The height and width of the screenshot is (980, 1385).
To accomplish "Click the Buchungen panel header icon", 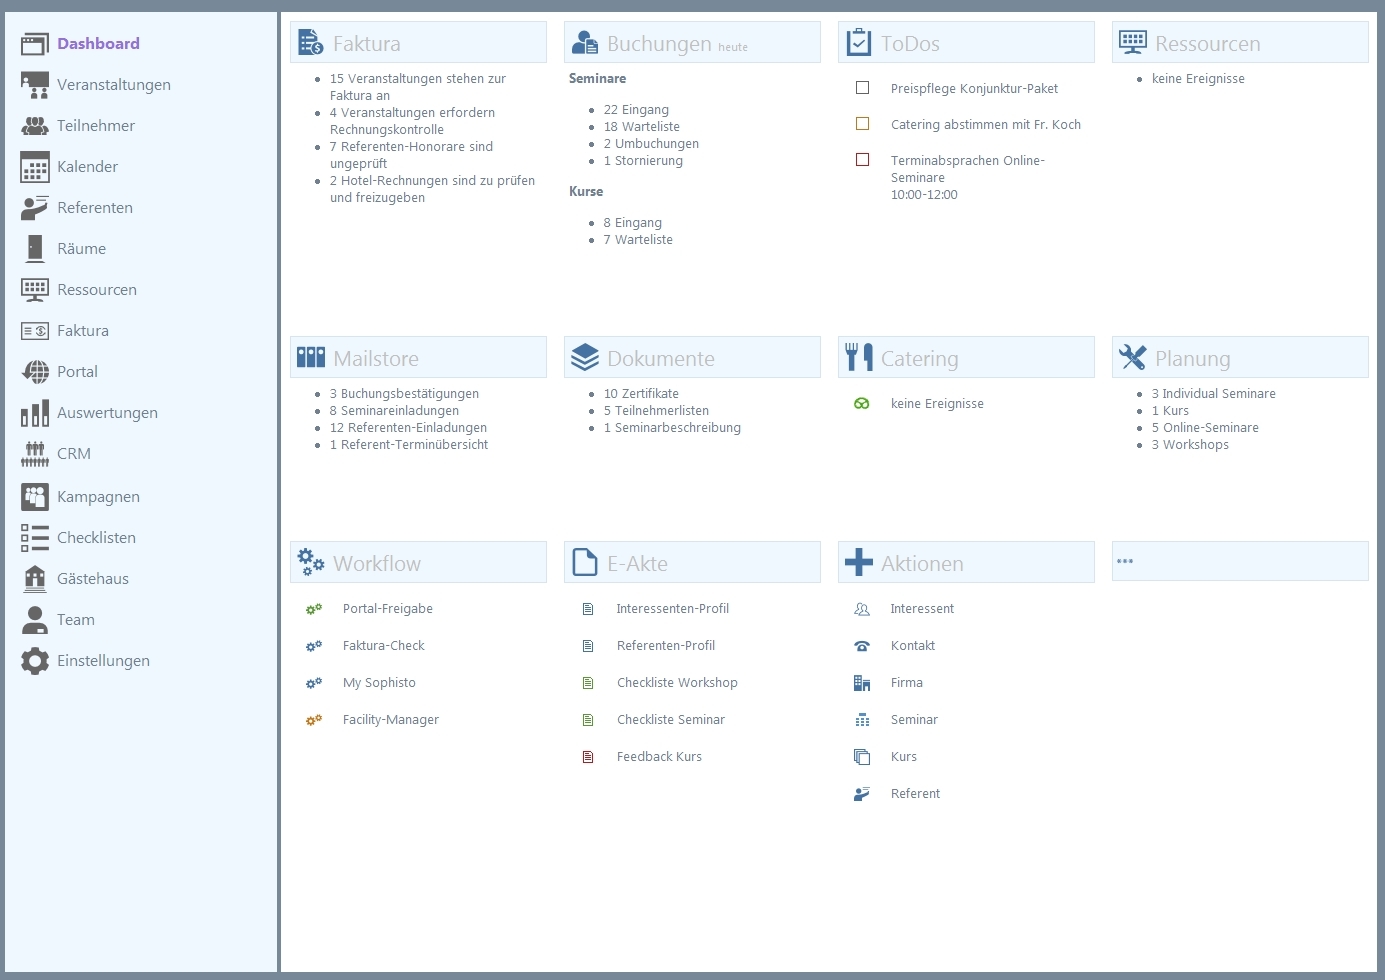I will (x=585, y=42).
